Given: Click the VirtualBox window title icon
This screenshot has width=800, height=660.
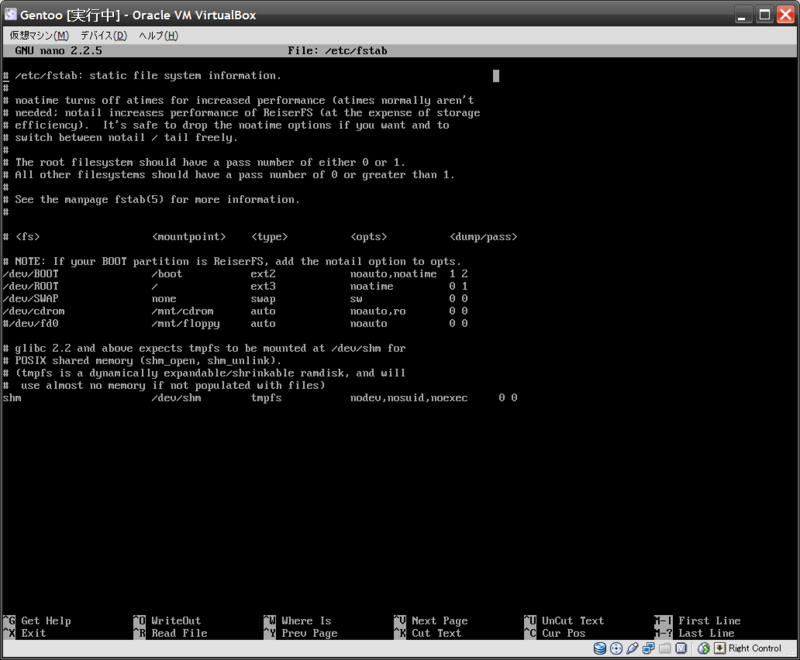Looking at the screenshot, I should [11, 14].
